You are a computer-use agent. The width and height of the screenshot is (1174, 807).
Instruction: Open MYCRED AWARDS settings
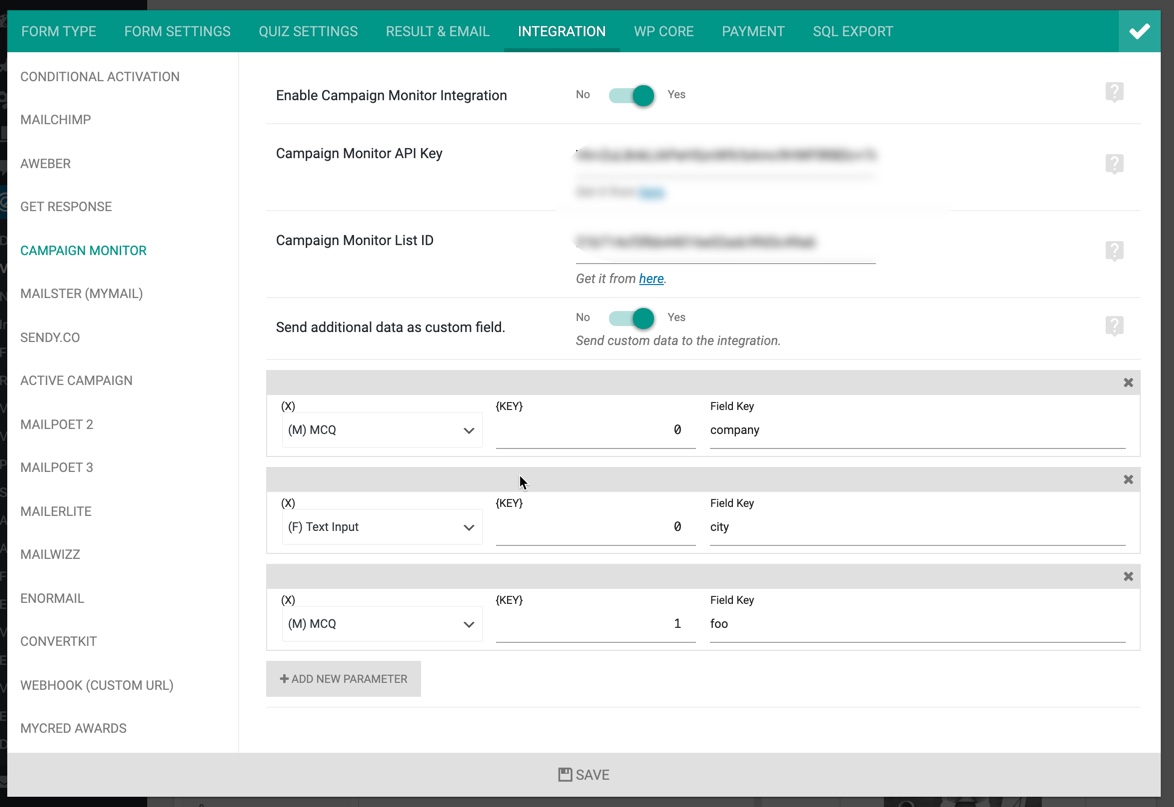[x=73, y=728]
